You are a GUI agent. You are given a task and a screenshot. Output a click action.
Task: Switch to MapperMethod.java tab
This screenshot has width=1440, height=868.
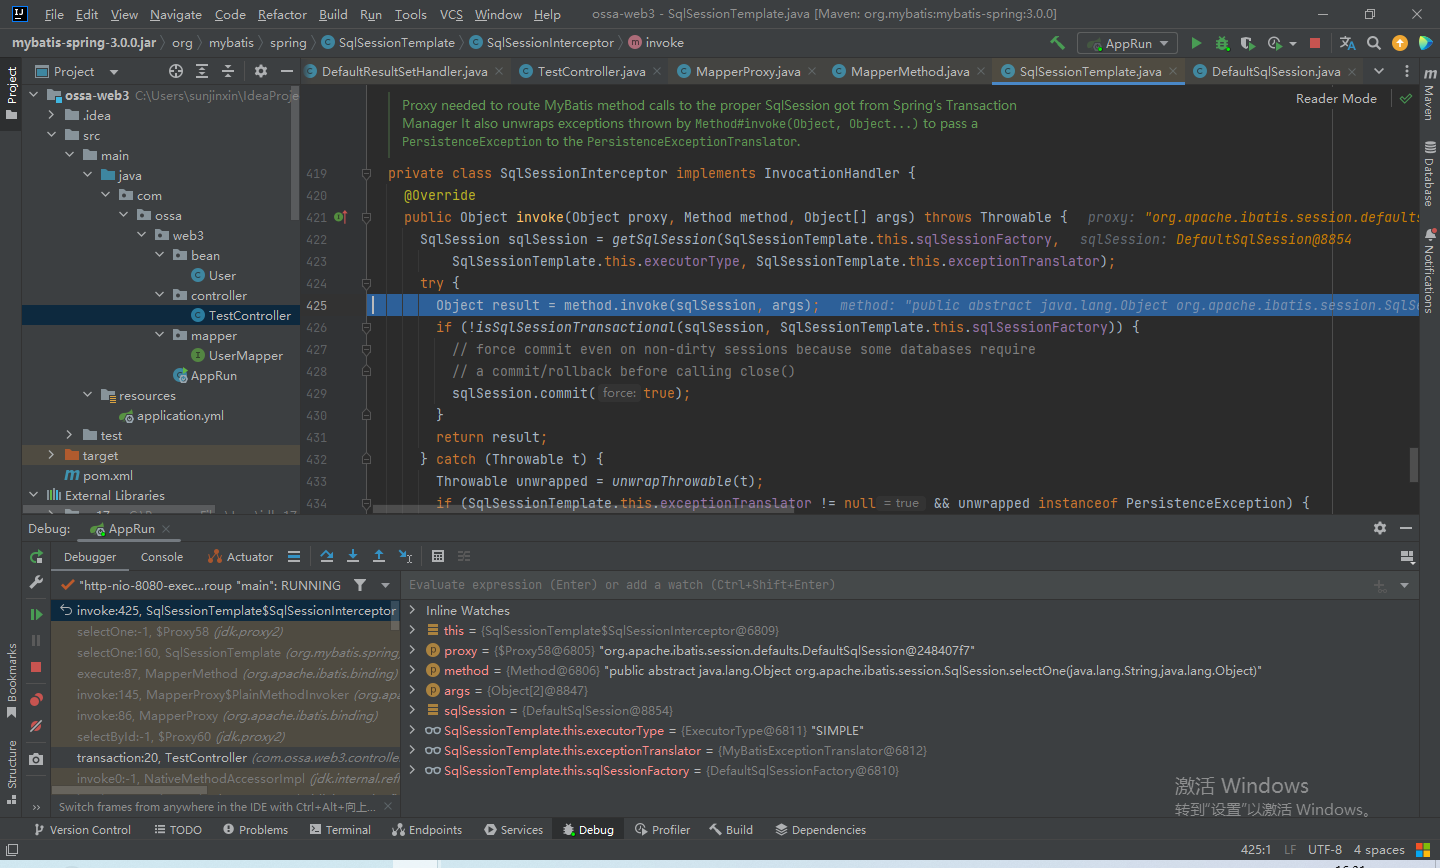[x=910, y=71]
